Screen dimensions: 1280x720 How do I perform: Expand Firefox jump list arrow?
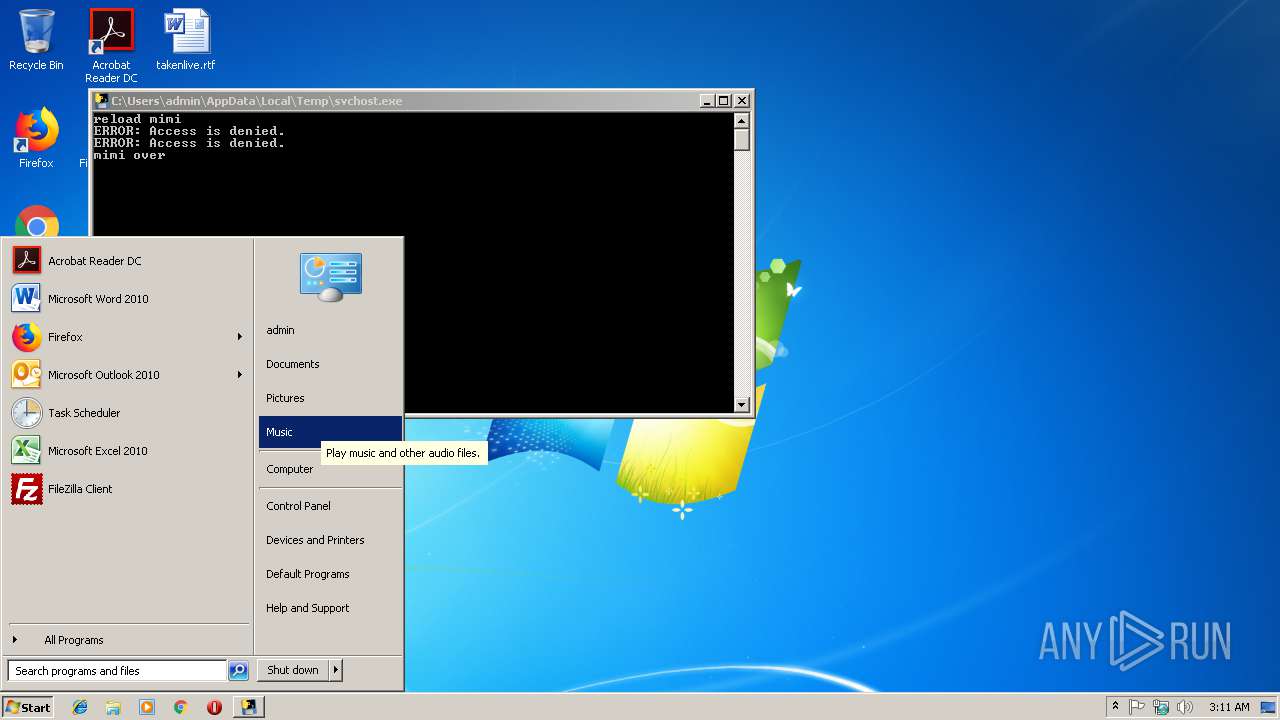(240, 337)
